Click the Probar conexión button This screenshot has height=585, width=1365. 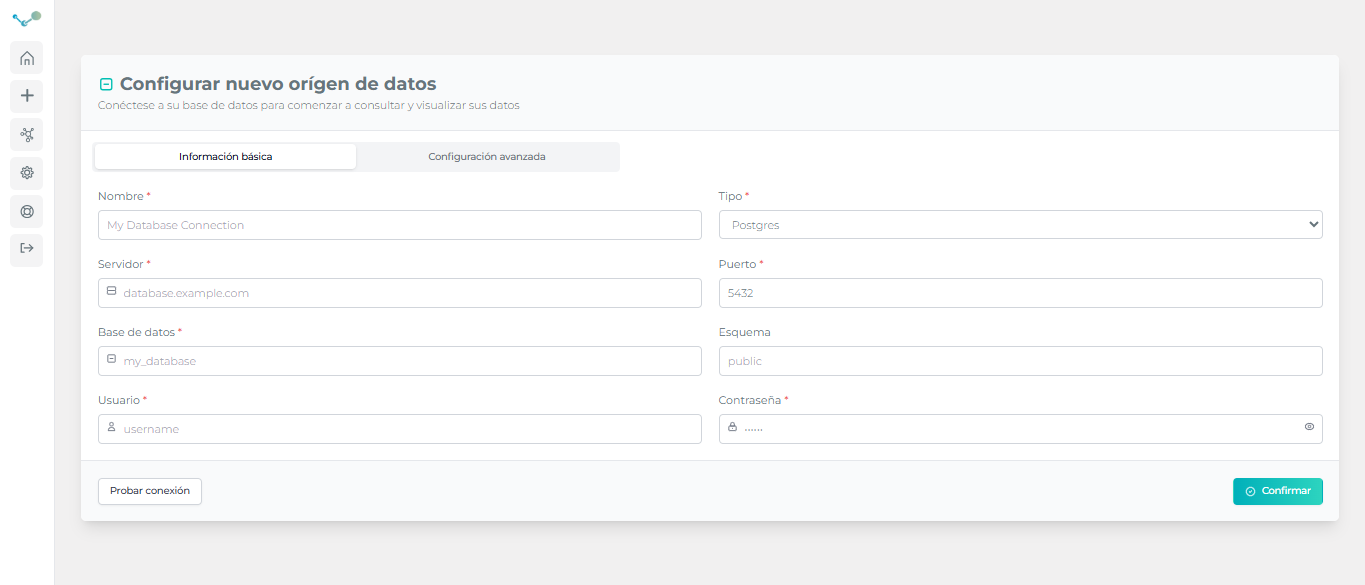pyautogui.click(x=150, y=491)
